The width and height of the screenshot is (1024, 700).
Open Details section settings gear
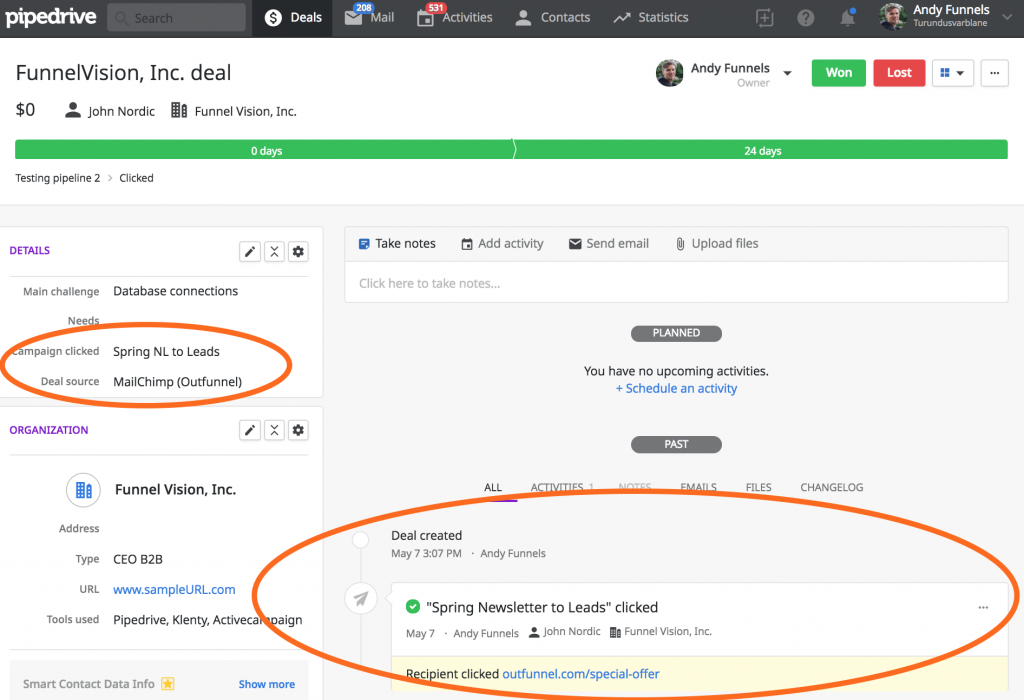pos(298,251)
